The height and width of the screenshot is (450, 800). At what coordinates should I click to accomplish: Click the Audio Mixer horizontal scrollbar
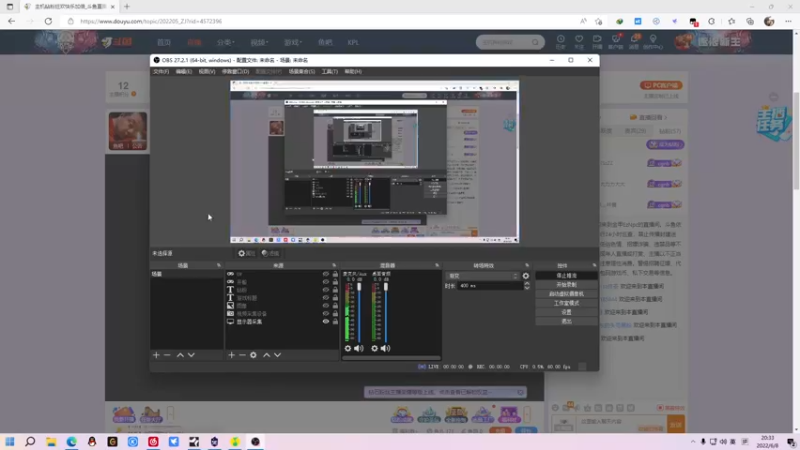(x=391, y=358)
